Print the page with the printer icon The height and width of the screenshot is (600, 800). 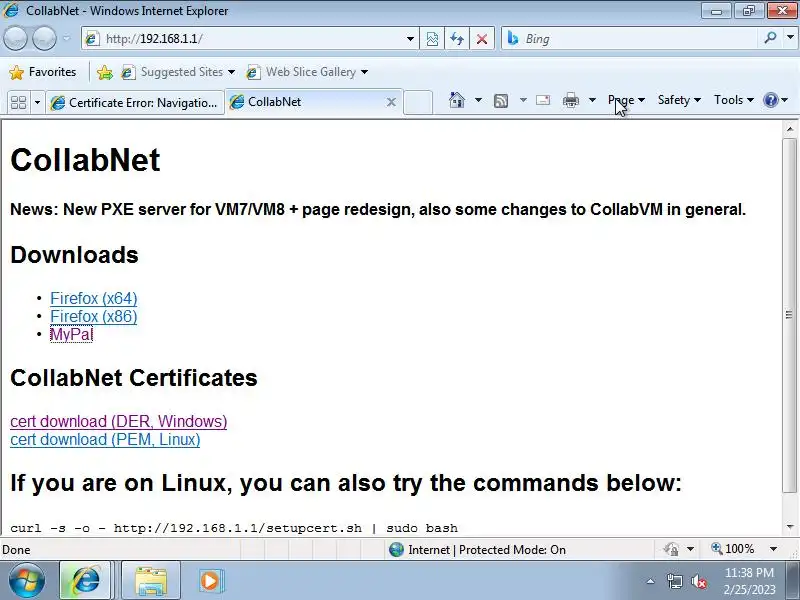click(x=571, y=100)
